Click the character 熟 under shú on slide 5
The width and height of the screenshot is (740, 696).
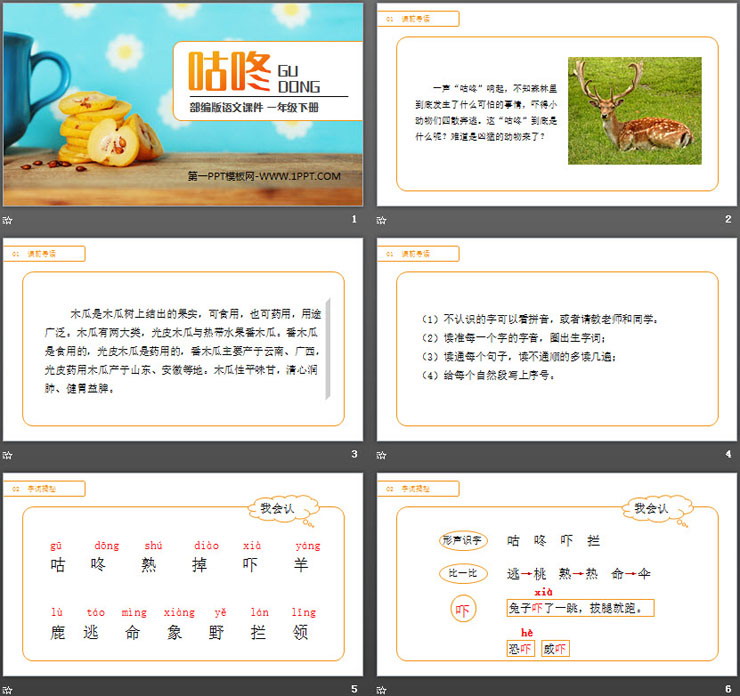[x=149, y=564]
